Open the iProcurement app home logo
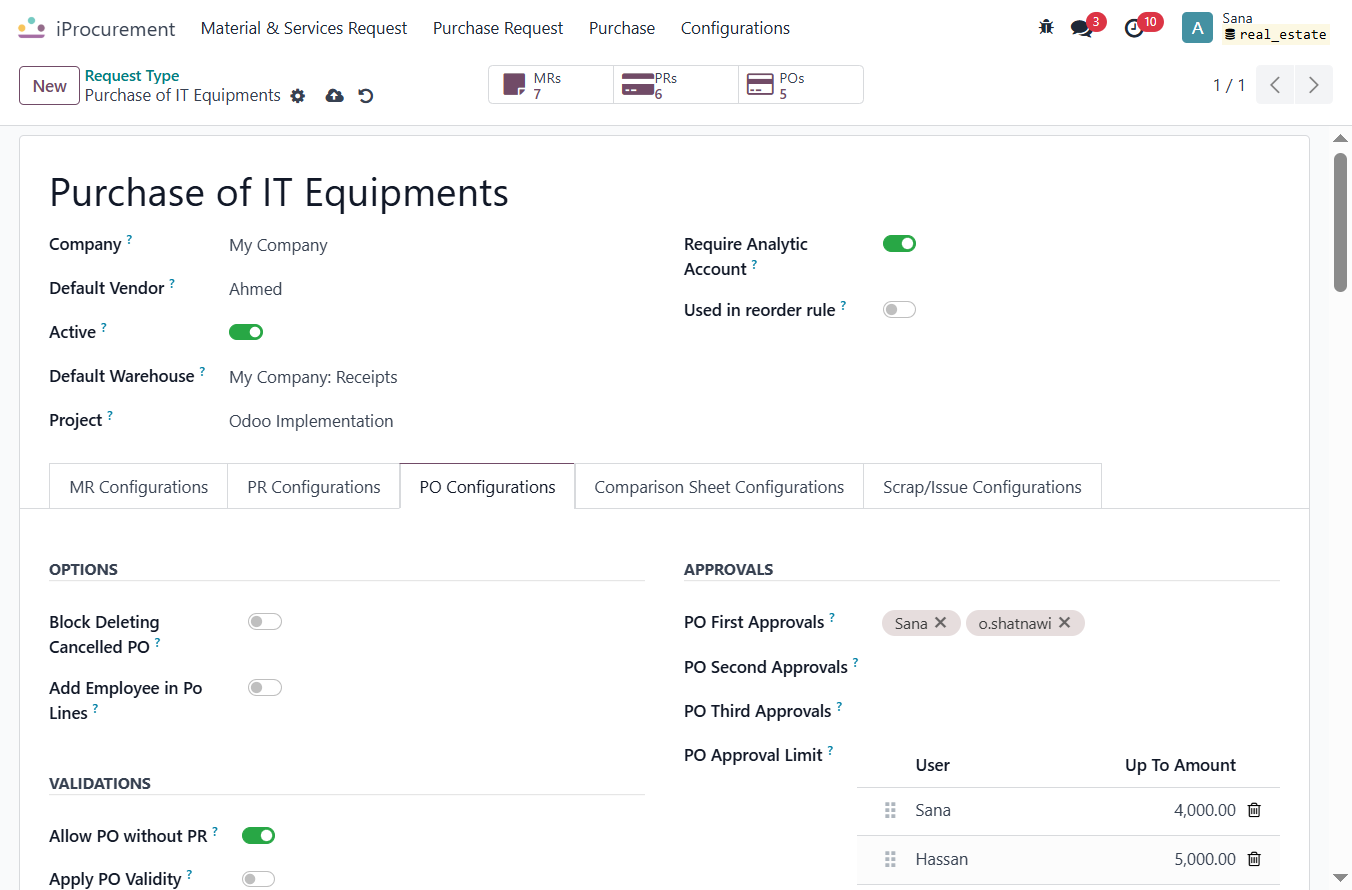The width and height of the screenshot is (1352, 890). [32, 28]
